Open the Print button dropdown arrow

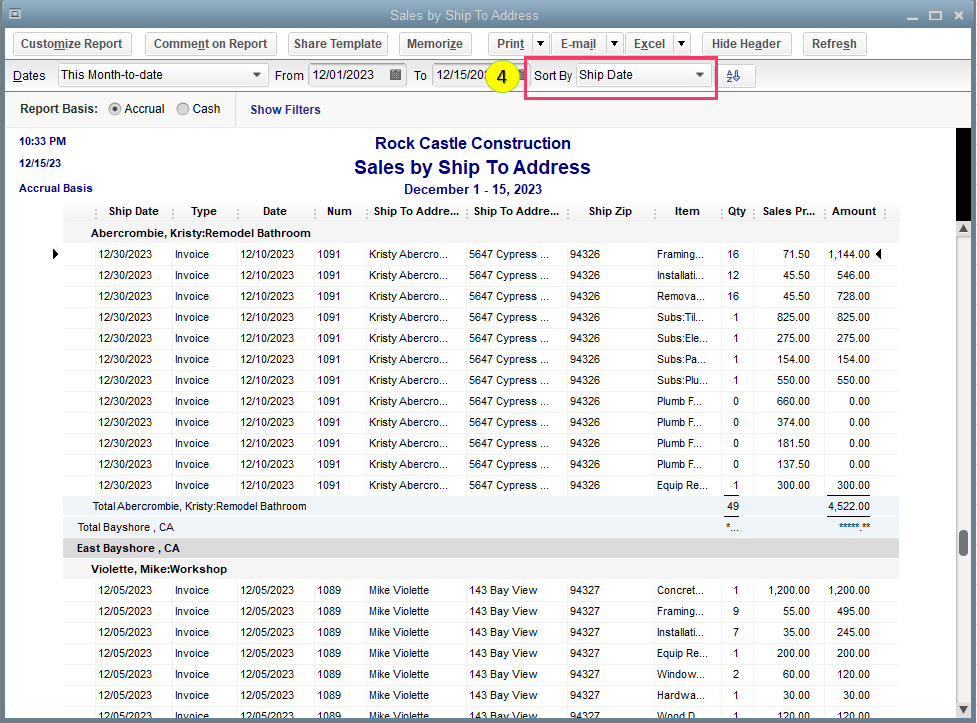pos(540,44)
